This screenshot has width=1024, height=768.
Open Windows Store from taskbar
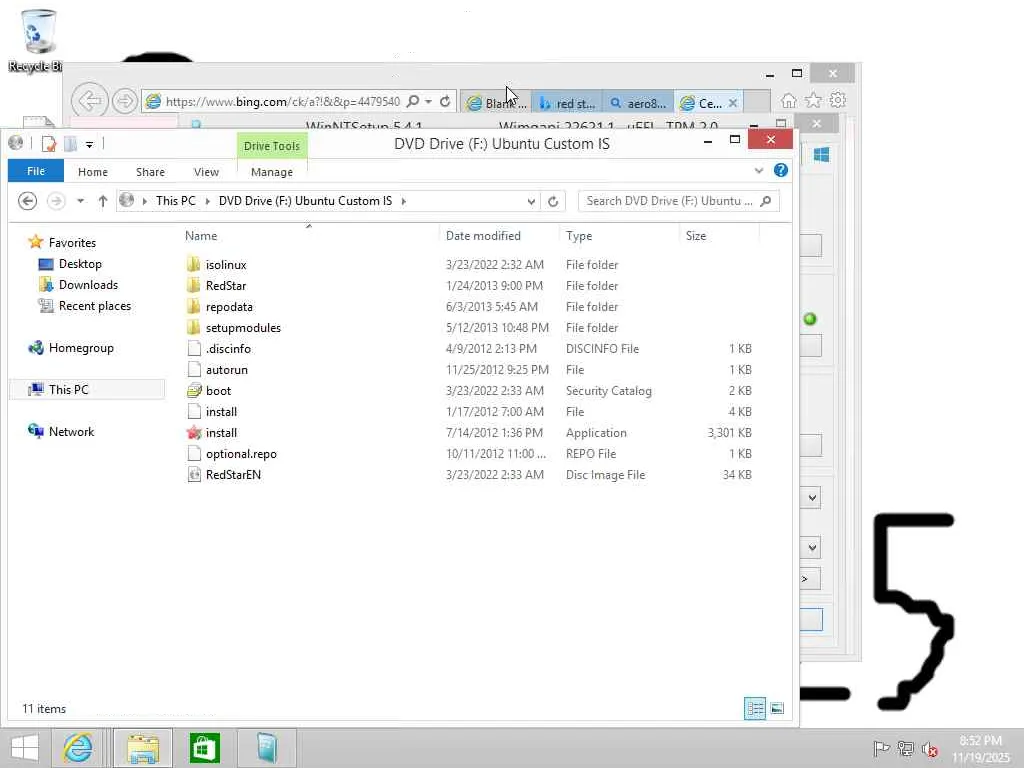(x=204, y=748)
